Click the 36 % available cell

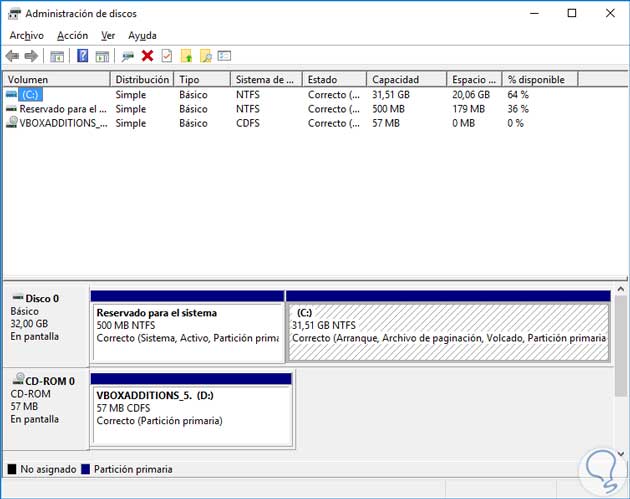click(518, 109)
